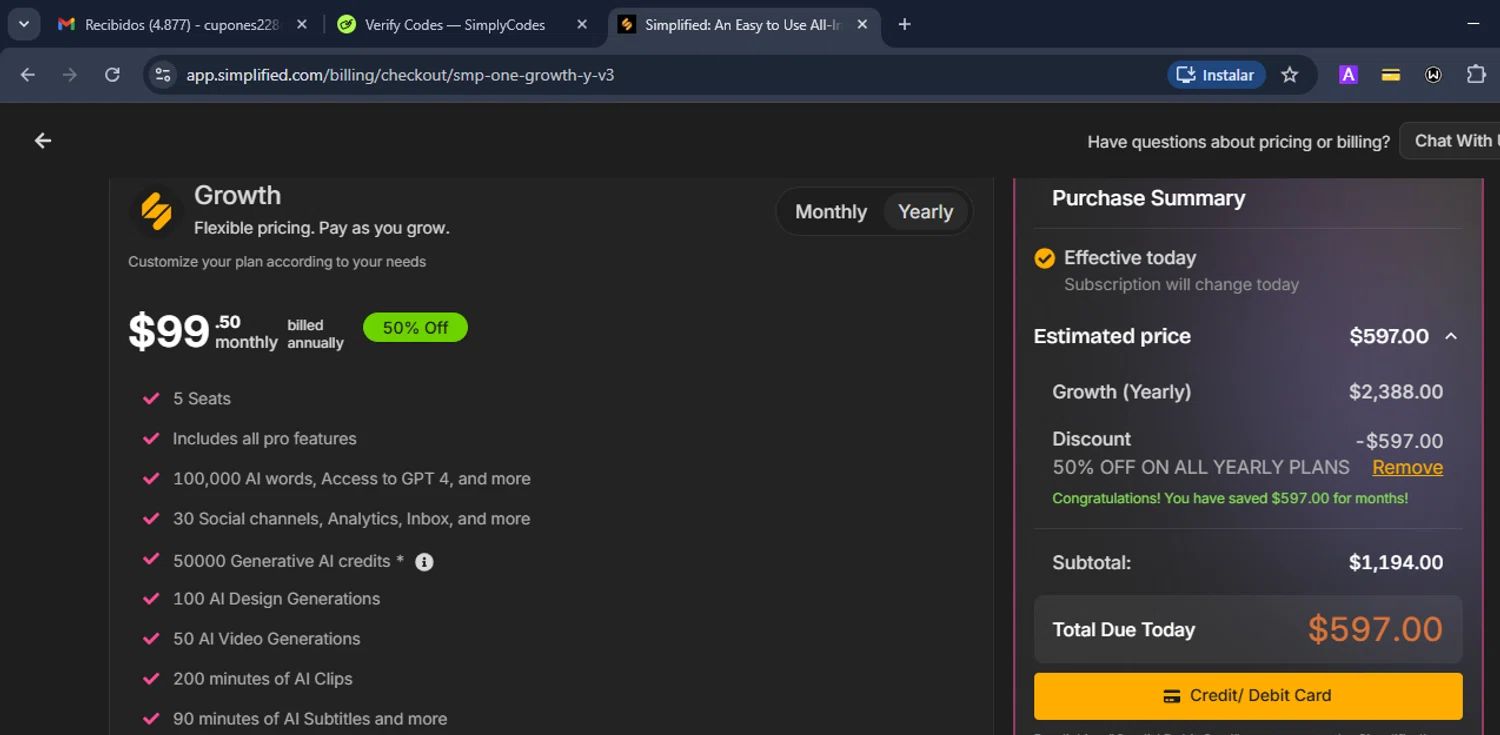This screenshot has width=1500, height=735.
Task: Click the checkmark beside 50000 Generative AI credits
Action: coord(151,560)
